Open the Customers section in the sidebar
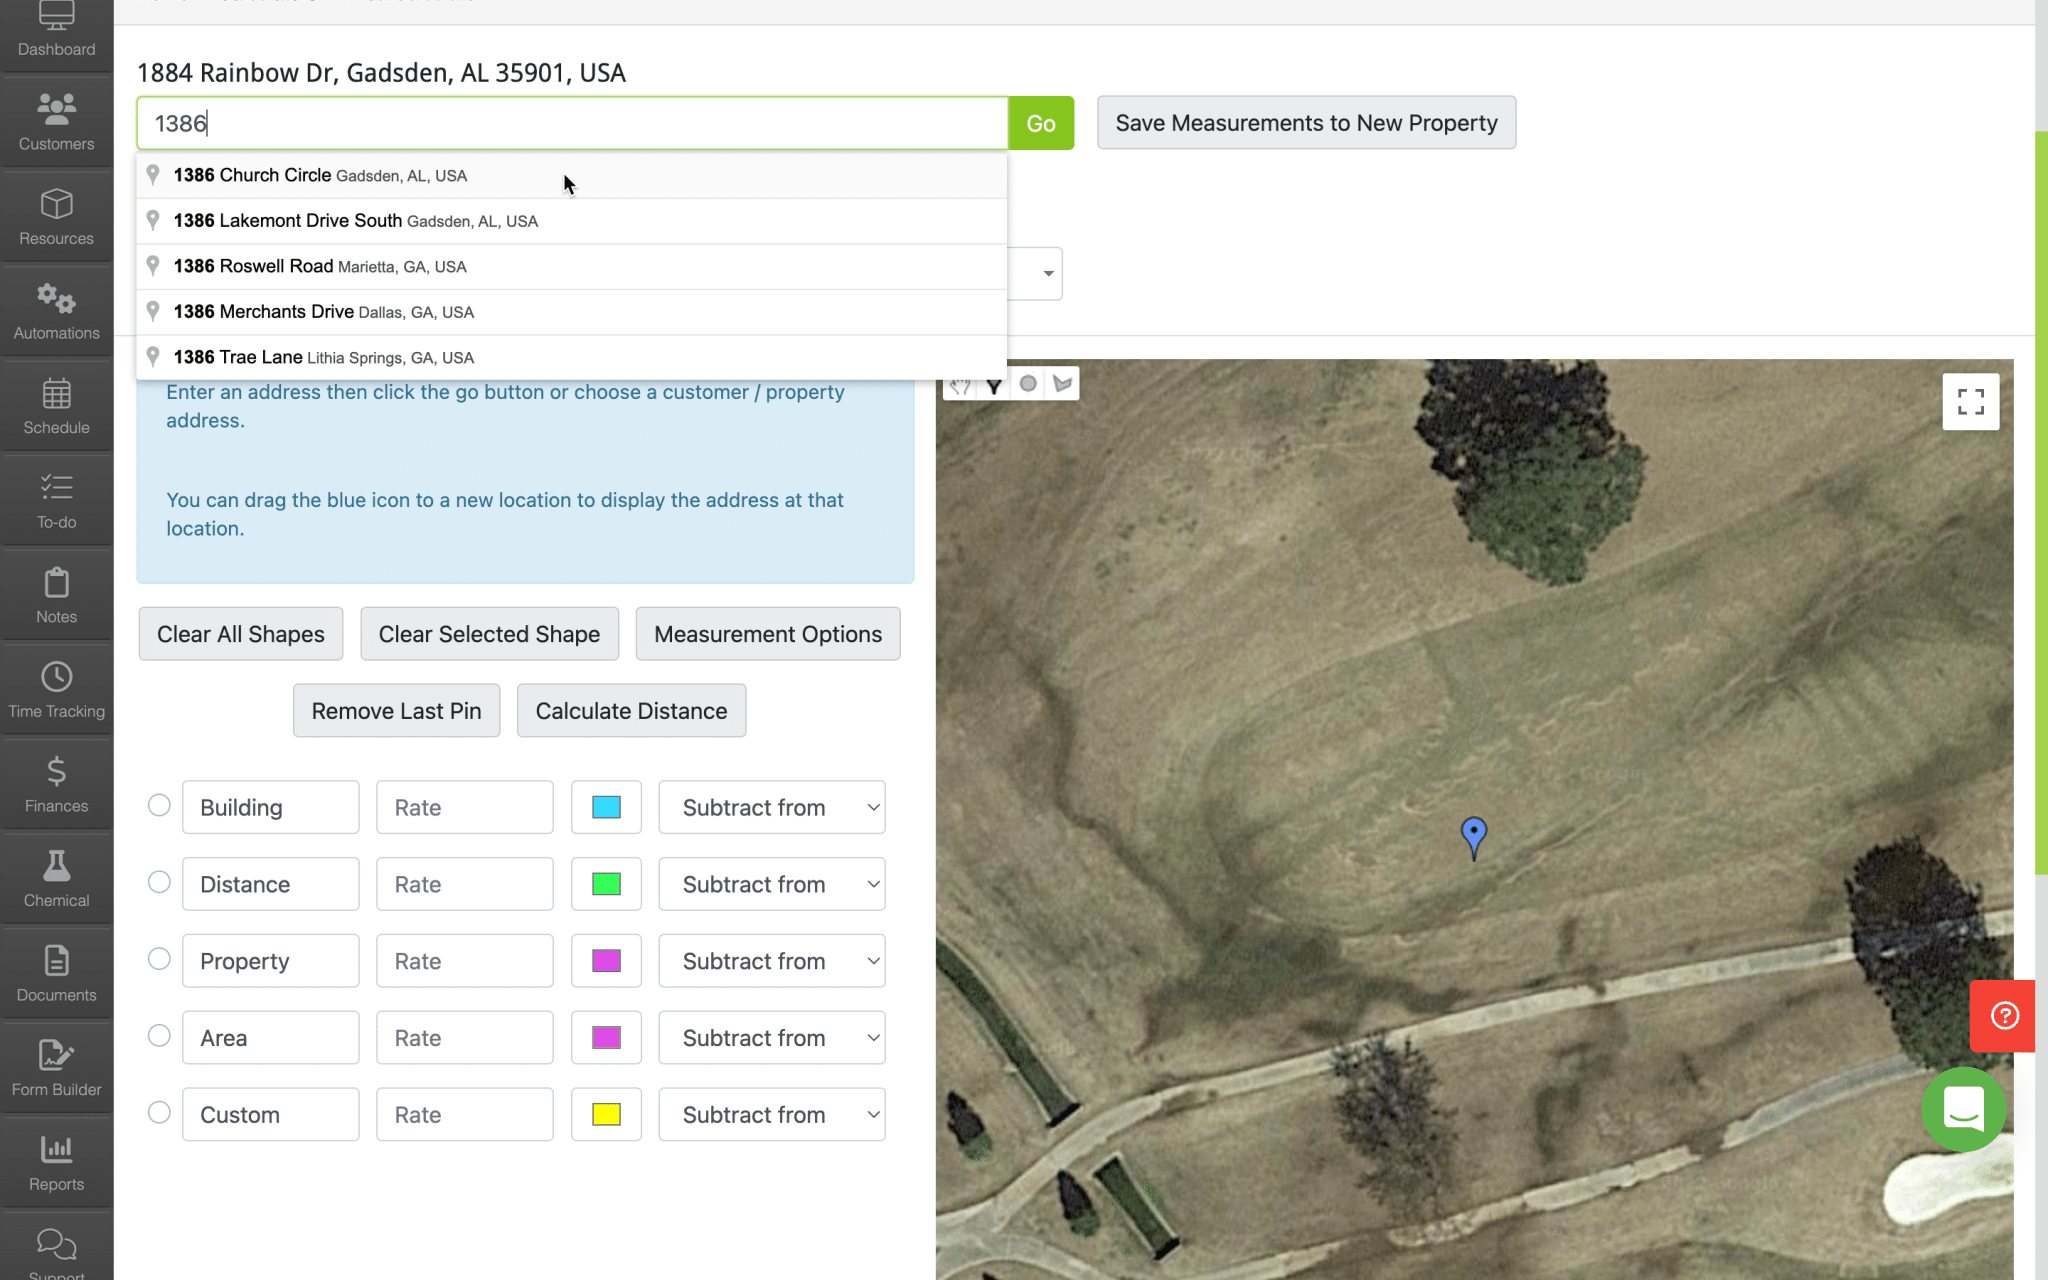 [56, 119]
